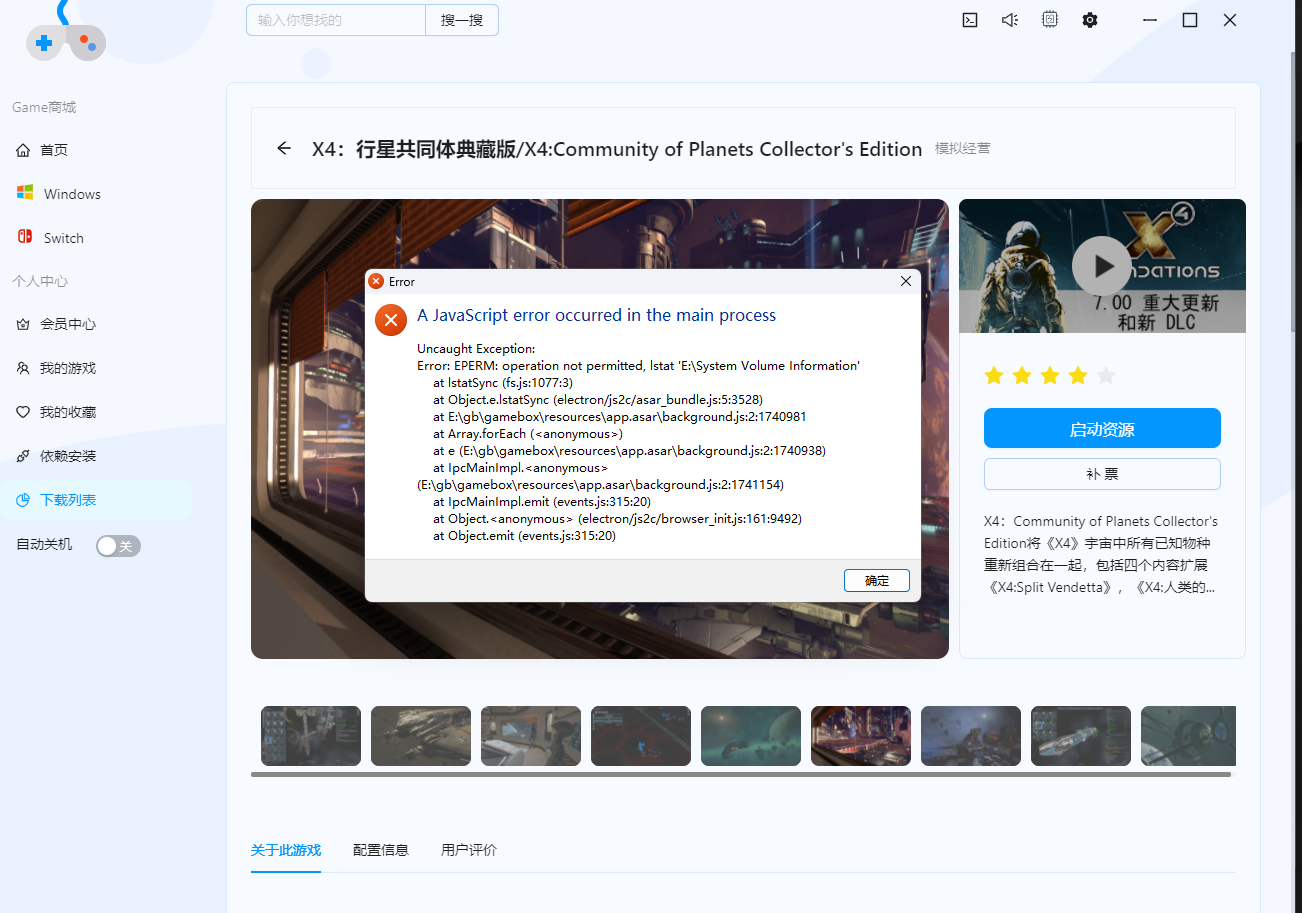Click the fourth rating star
The width and height of the screenshot is (1302, 913).
[1078, 376]
